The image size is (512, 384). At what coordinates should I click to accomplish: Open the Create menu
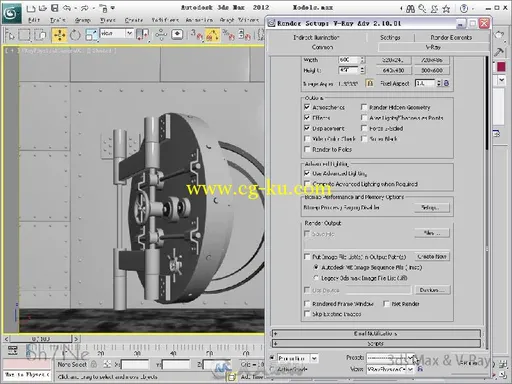pyautogui.click(x=134, y=20)
